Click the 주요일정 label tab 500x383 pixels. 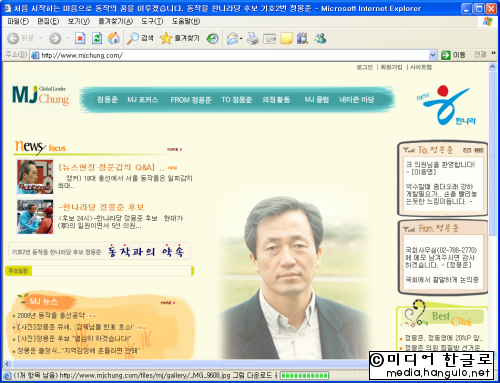click(x=18, y=271)
